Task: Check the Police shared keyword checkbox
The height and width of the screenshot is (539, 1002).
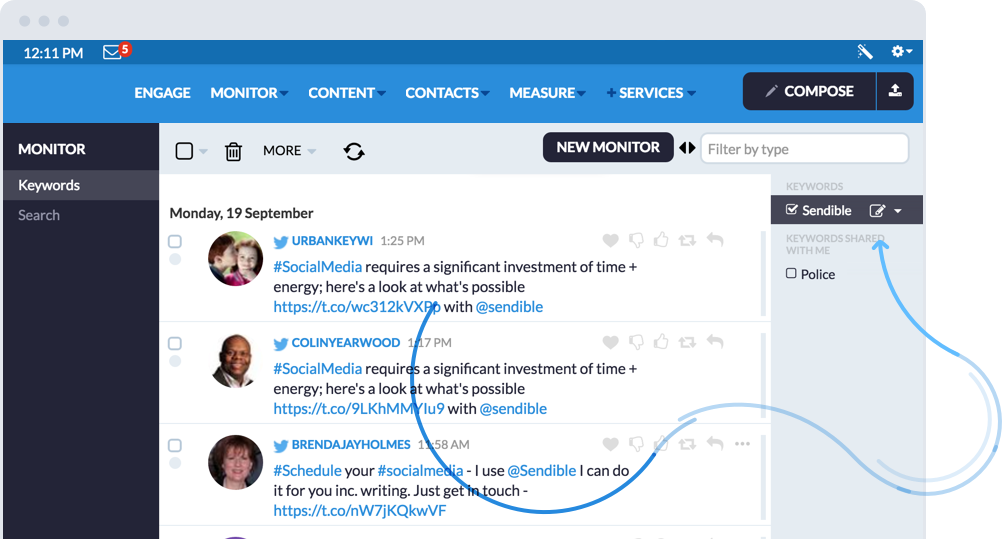Action: [x=791, y=274]
